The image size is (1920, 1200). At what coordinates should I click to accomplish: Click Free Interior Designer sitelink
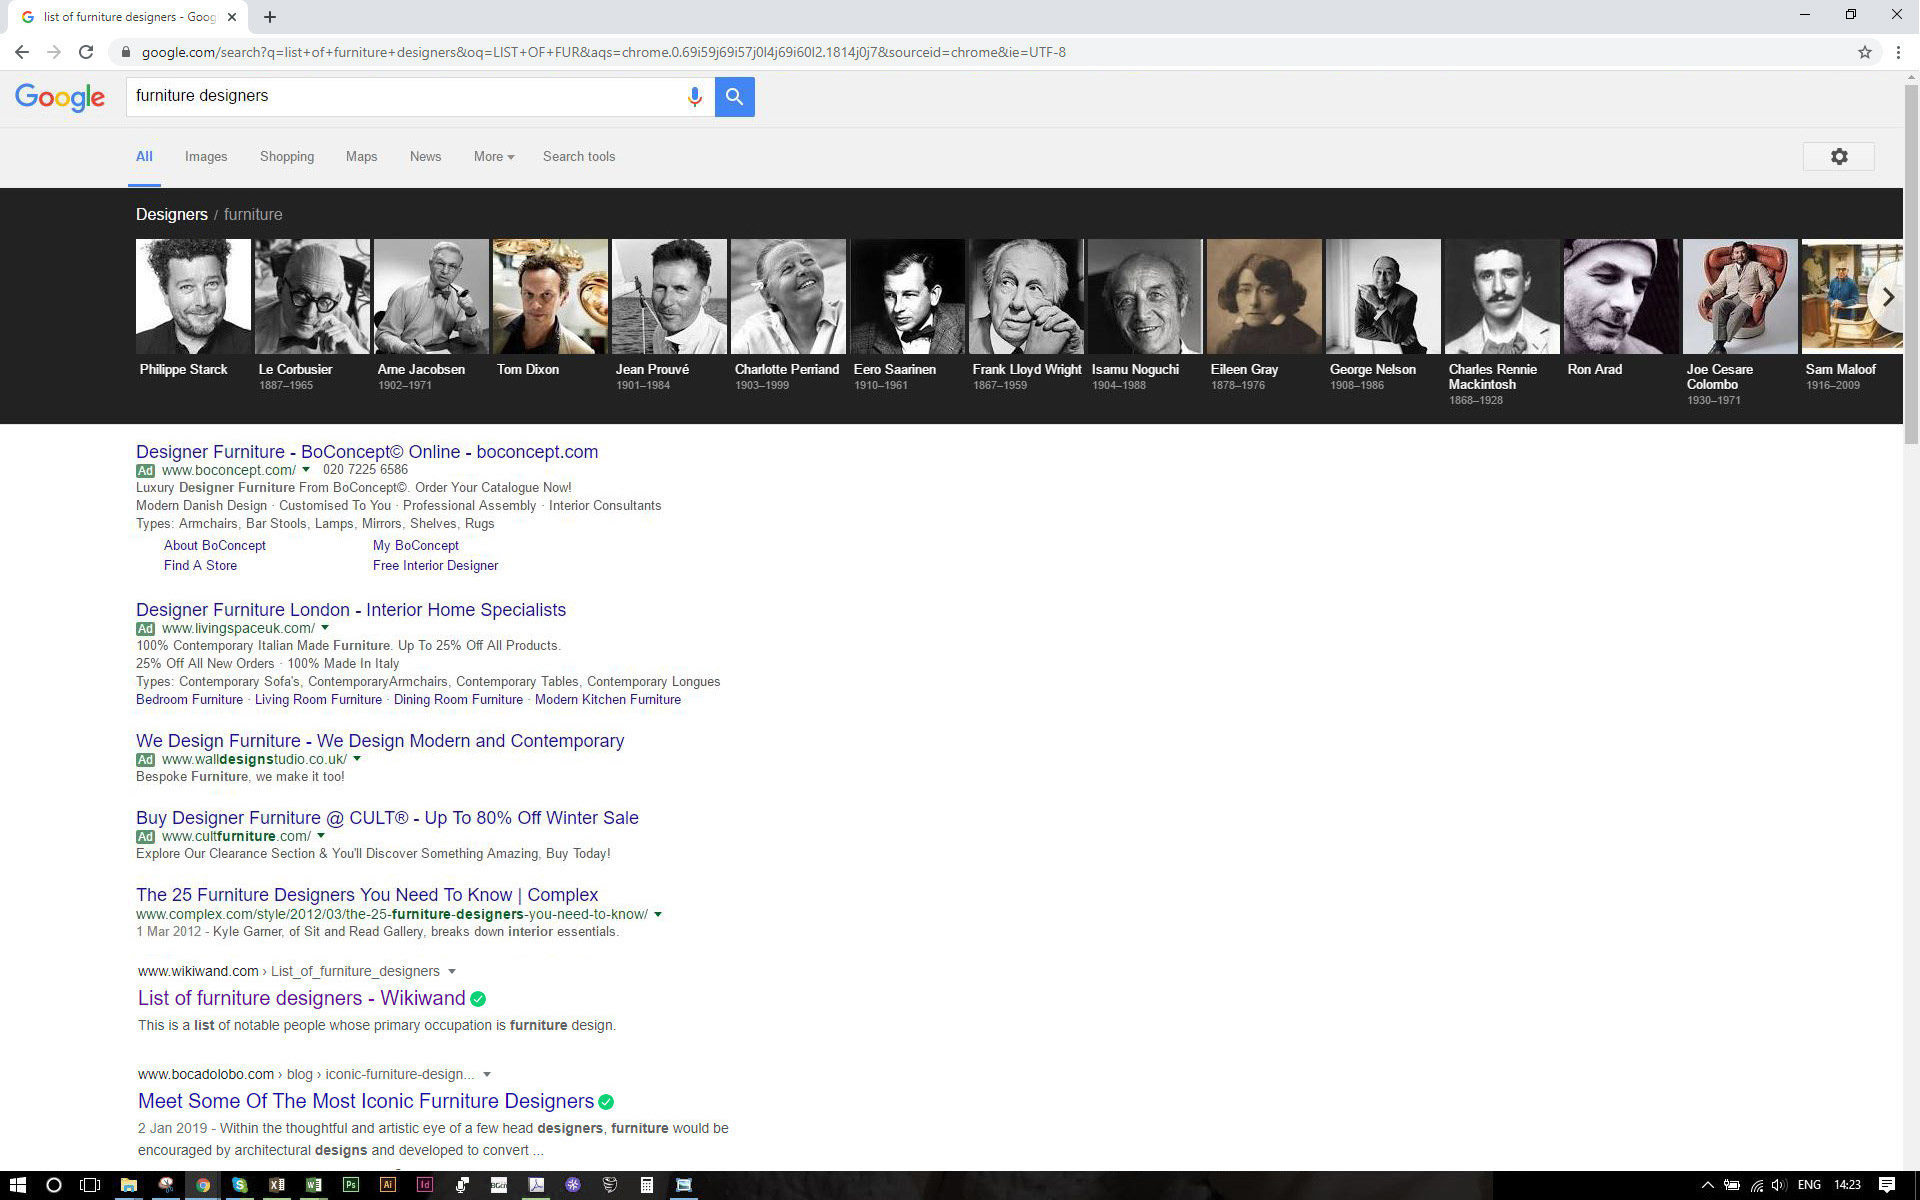click(435, 566)
